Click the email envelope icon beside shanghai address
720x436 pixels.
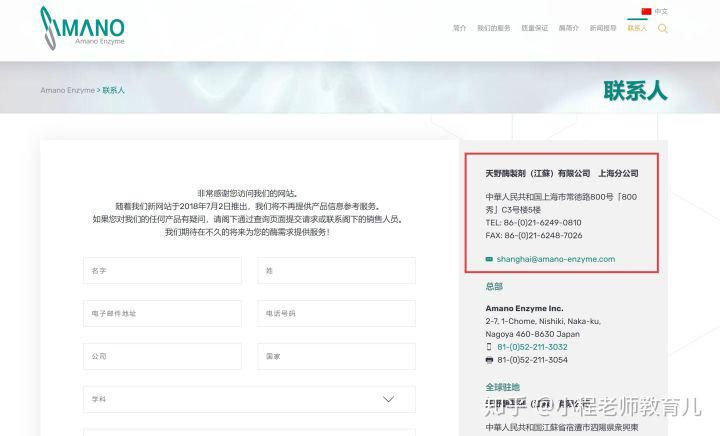point(489,259)
